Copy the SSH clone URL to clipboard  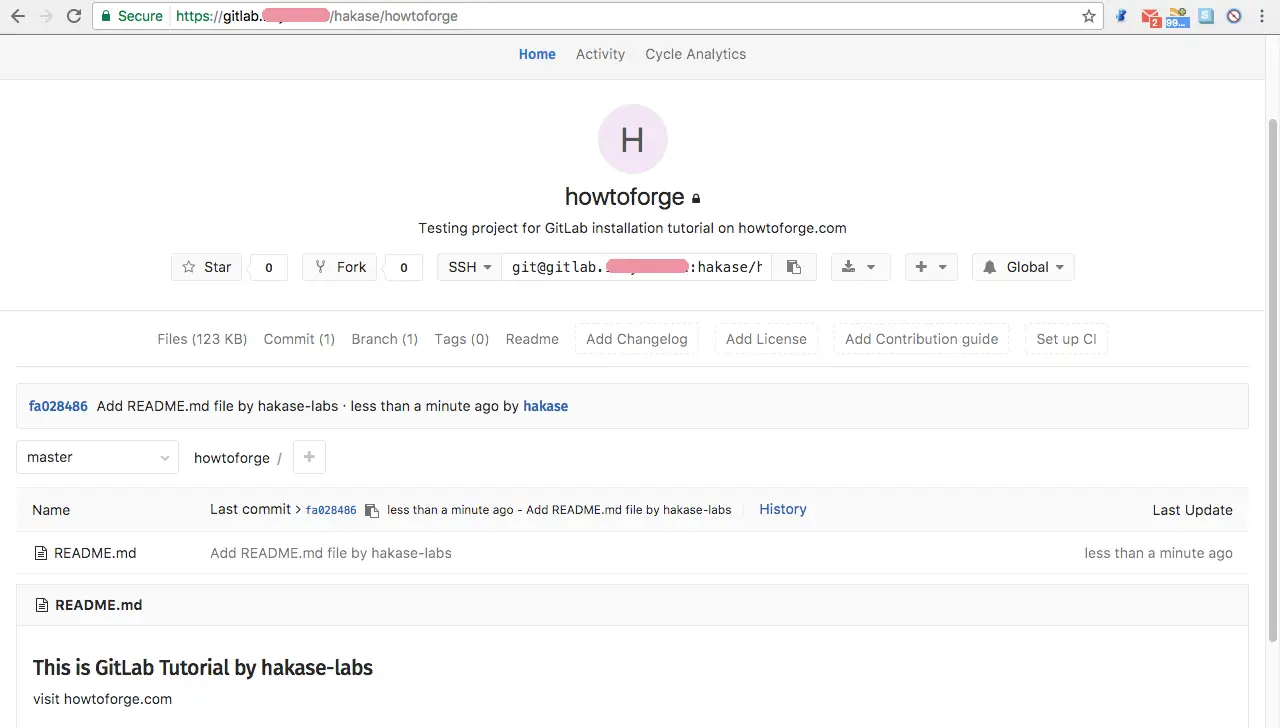click(x=794, y=267)
